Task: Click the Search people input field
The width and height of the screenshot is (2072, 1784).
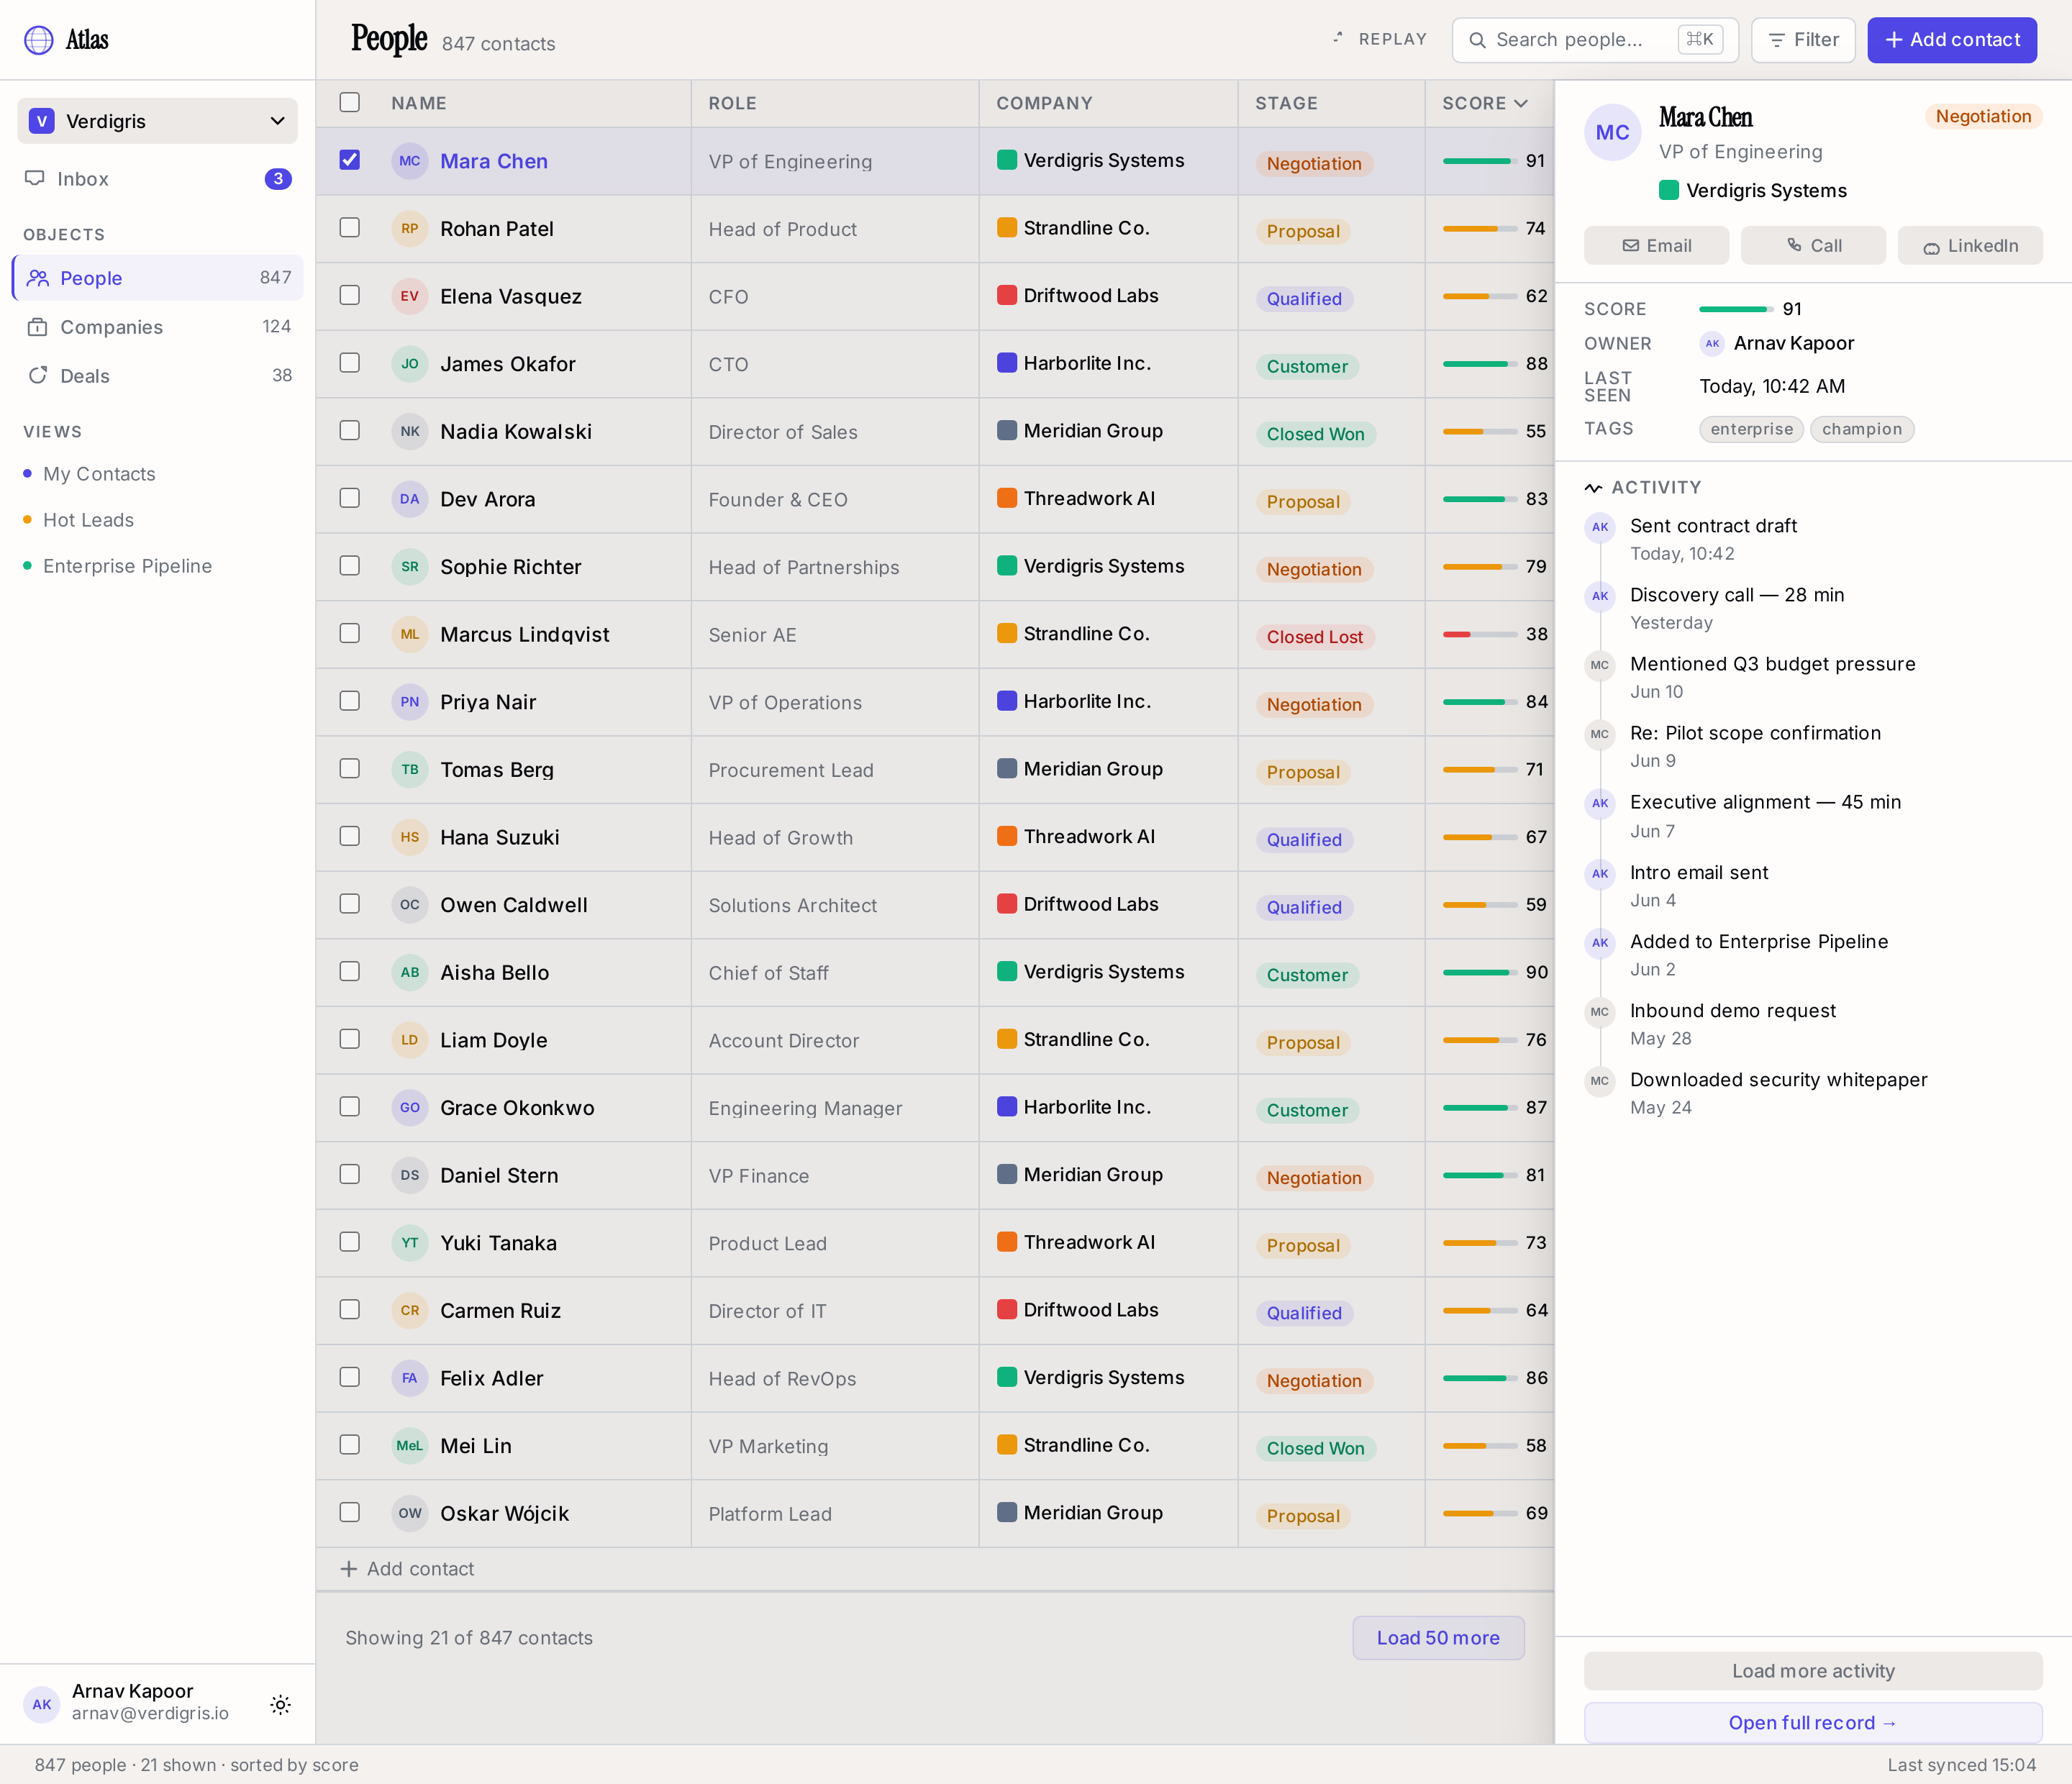Action: [1595, 40]
